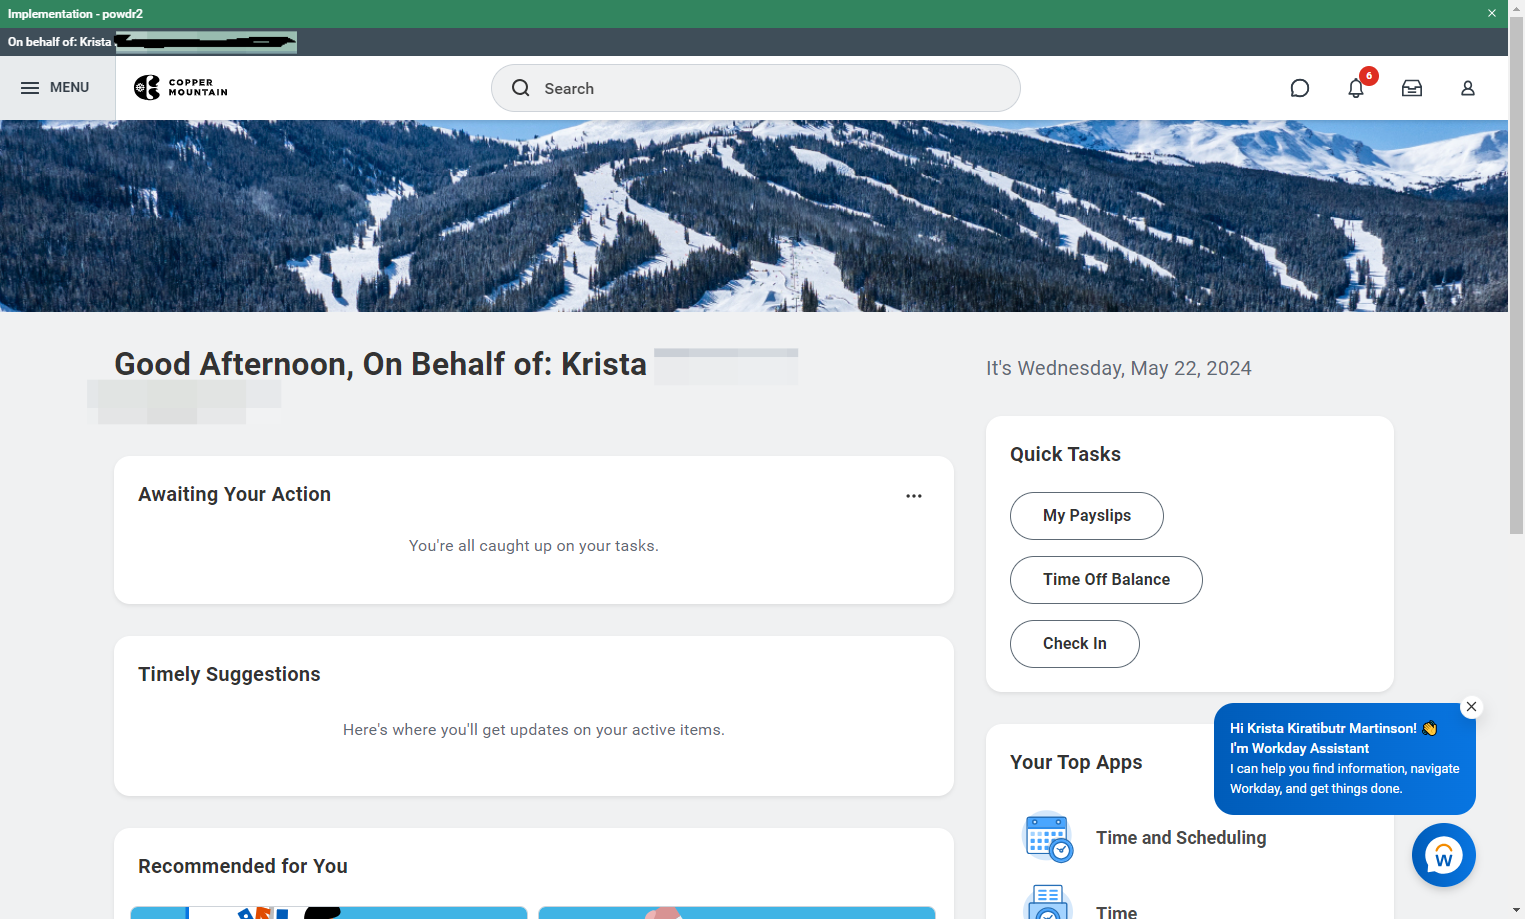Open the chat bubble assistant icon

(x=1300, y=88)
